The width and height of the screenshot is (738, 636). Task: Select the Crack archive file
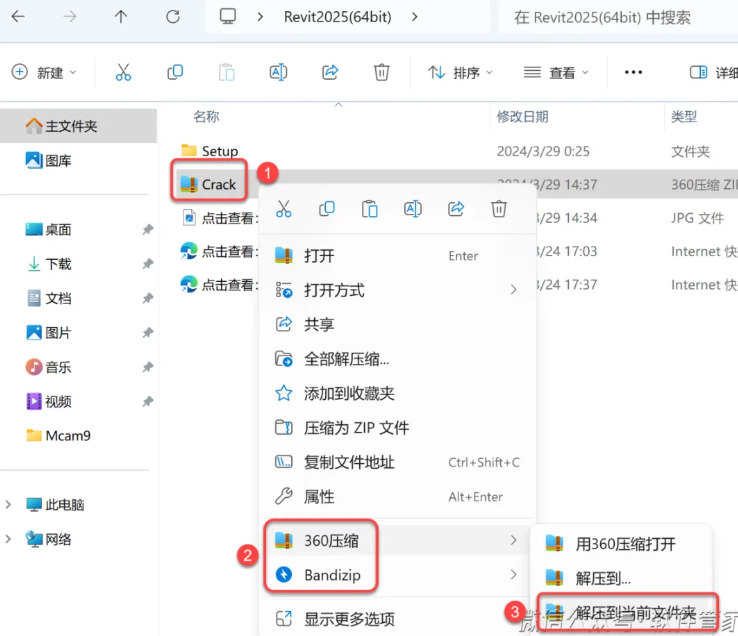209,184
